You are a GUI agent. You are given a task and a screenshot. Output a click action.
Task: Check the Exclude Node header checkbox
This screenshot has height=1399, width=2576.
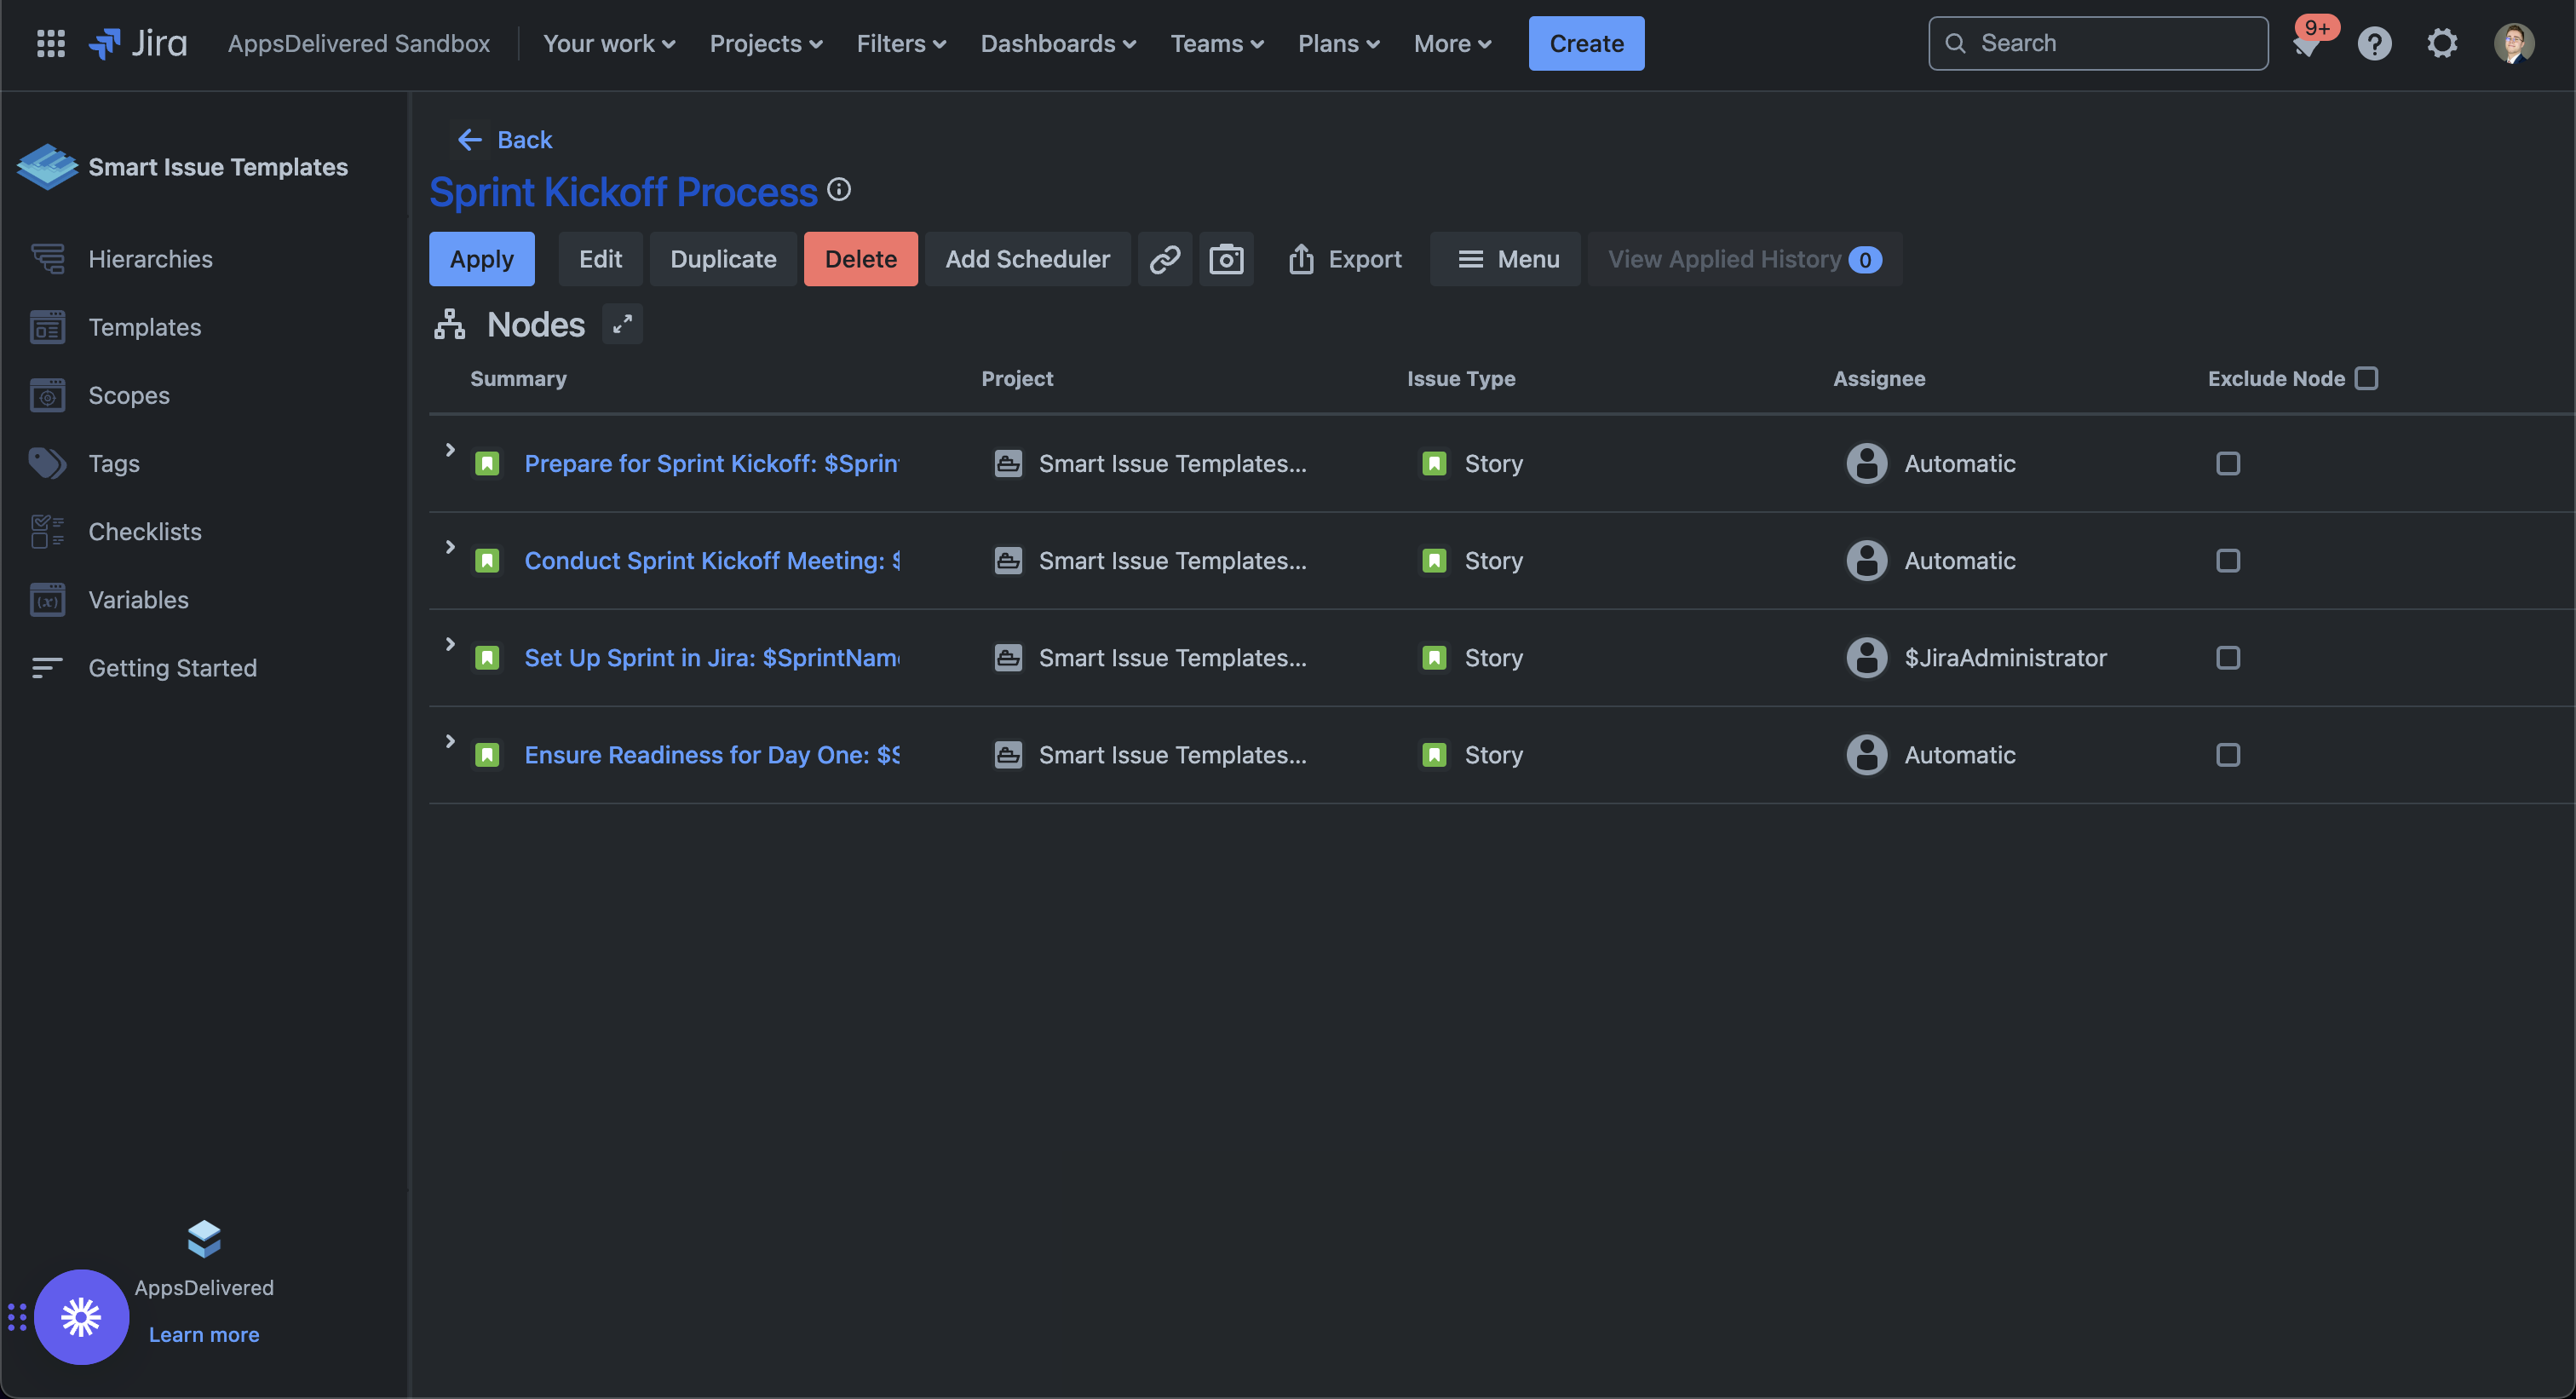pos(2366,378)
